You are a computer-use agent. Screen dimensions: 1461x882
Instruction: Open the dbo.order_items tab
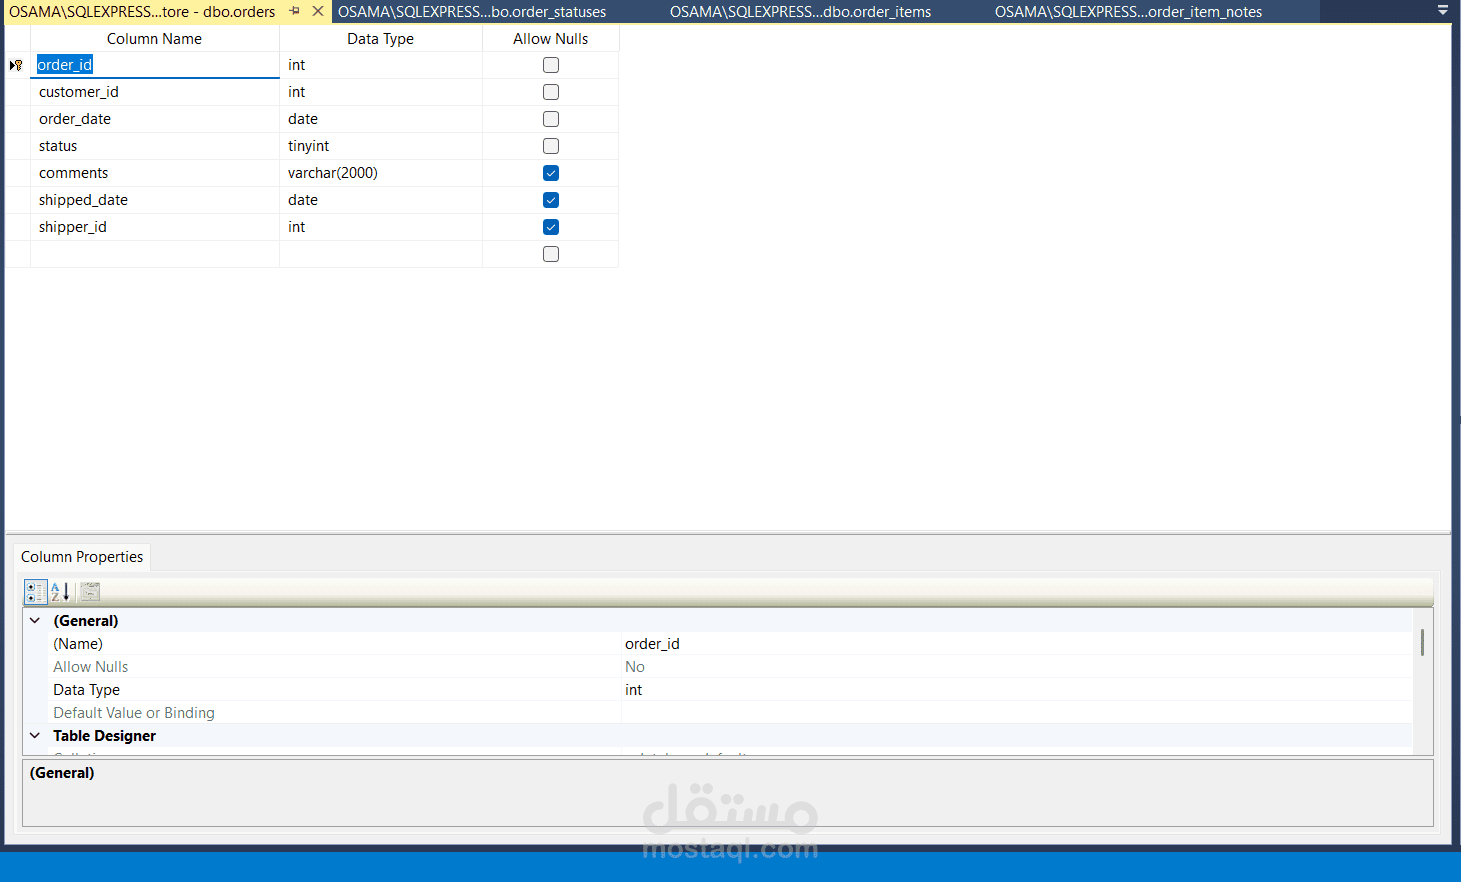800,12
